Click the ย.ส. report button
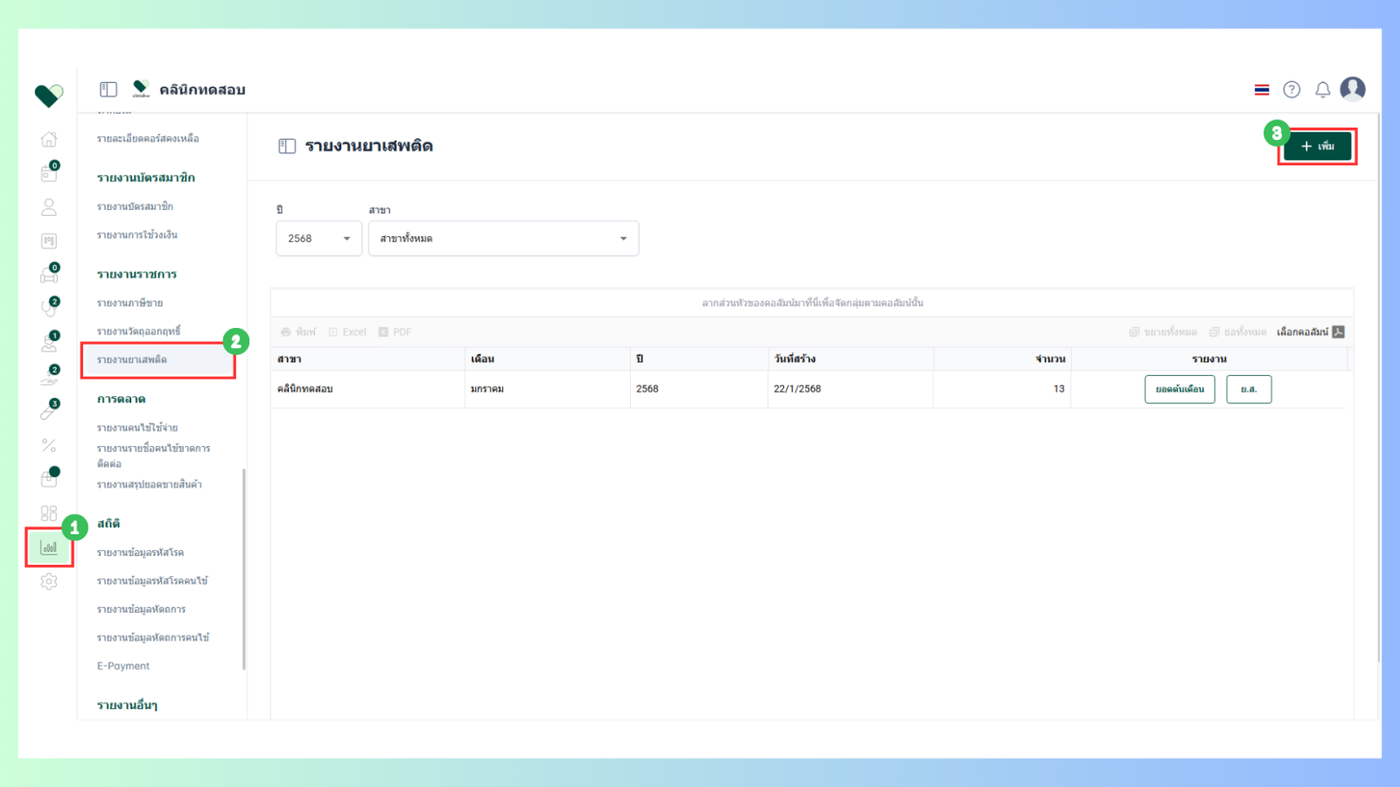This screenshot has height=787, width=1400. pos(1249,389)
